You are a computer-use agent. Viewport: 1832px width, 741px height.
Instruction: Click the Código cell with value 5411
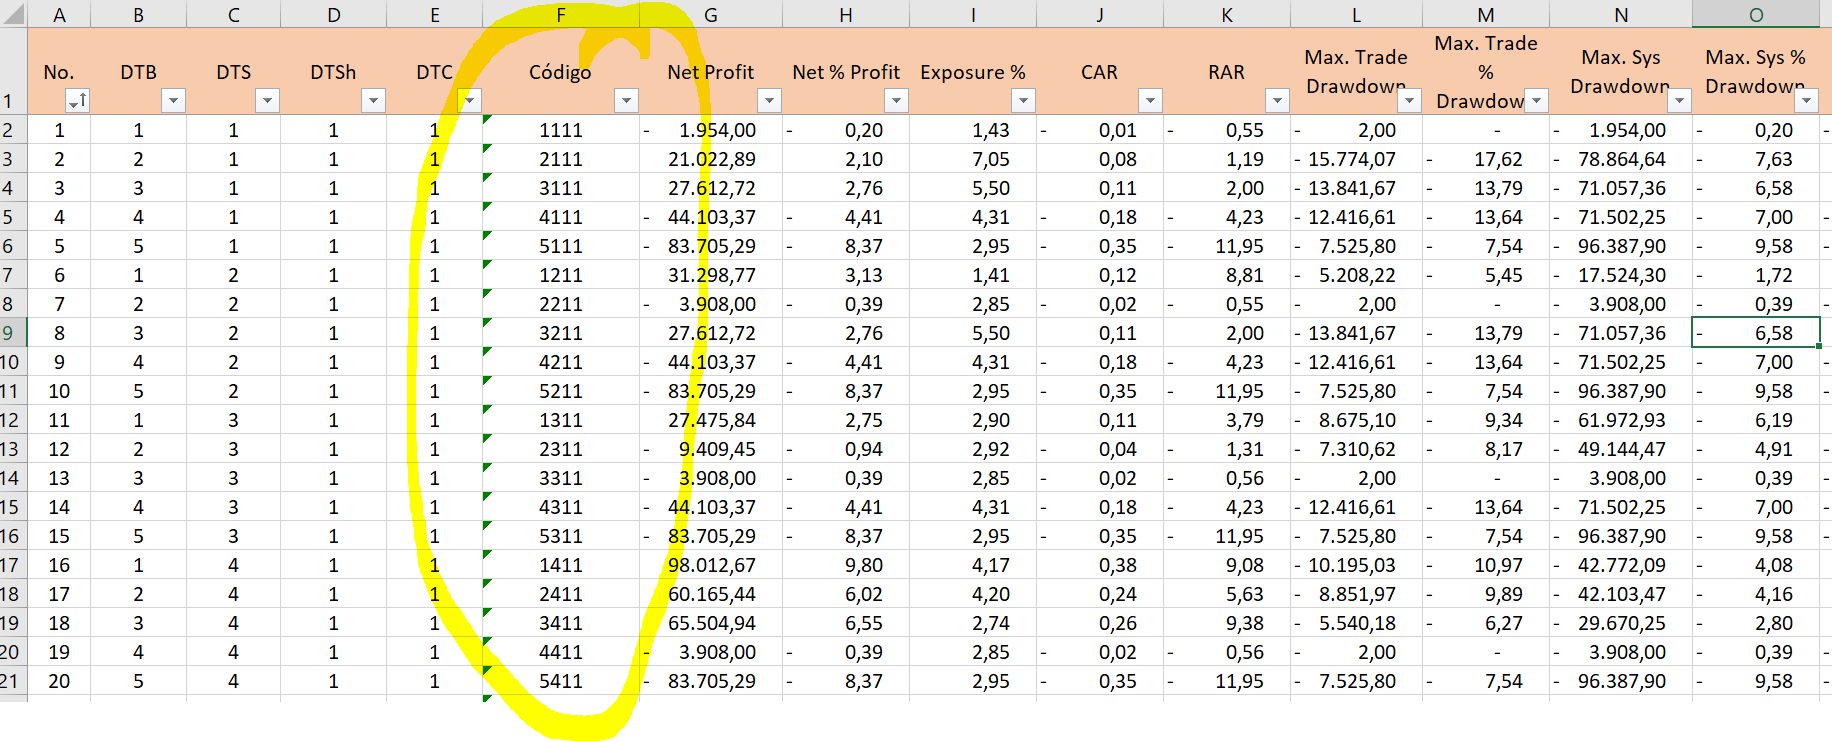coord(560,681)
